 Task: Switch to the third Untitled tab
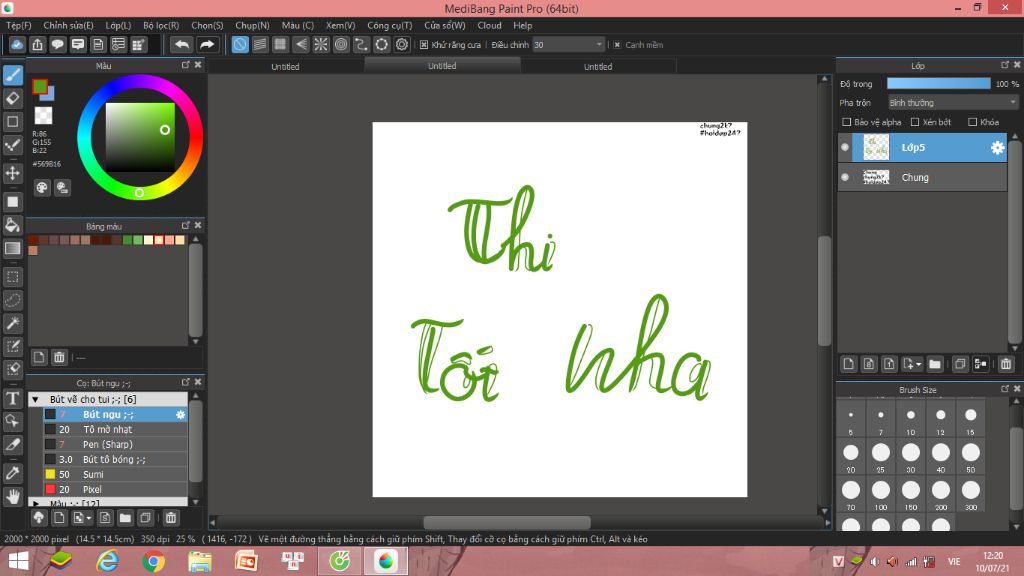tap(598, 66)
